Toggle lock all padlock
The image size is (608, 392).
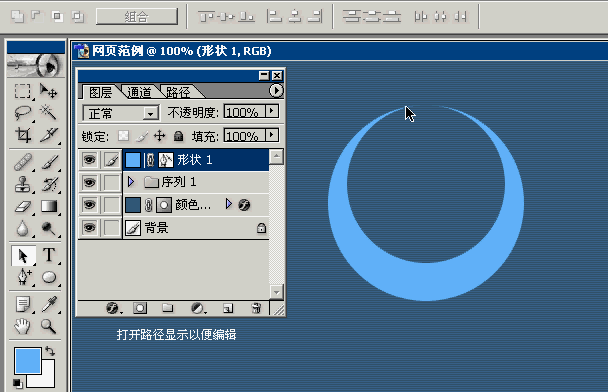(178, 136)
